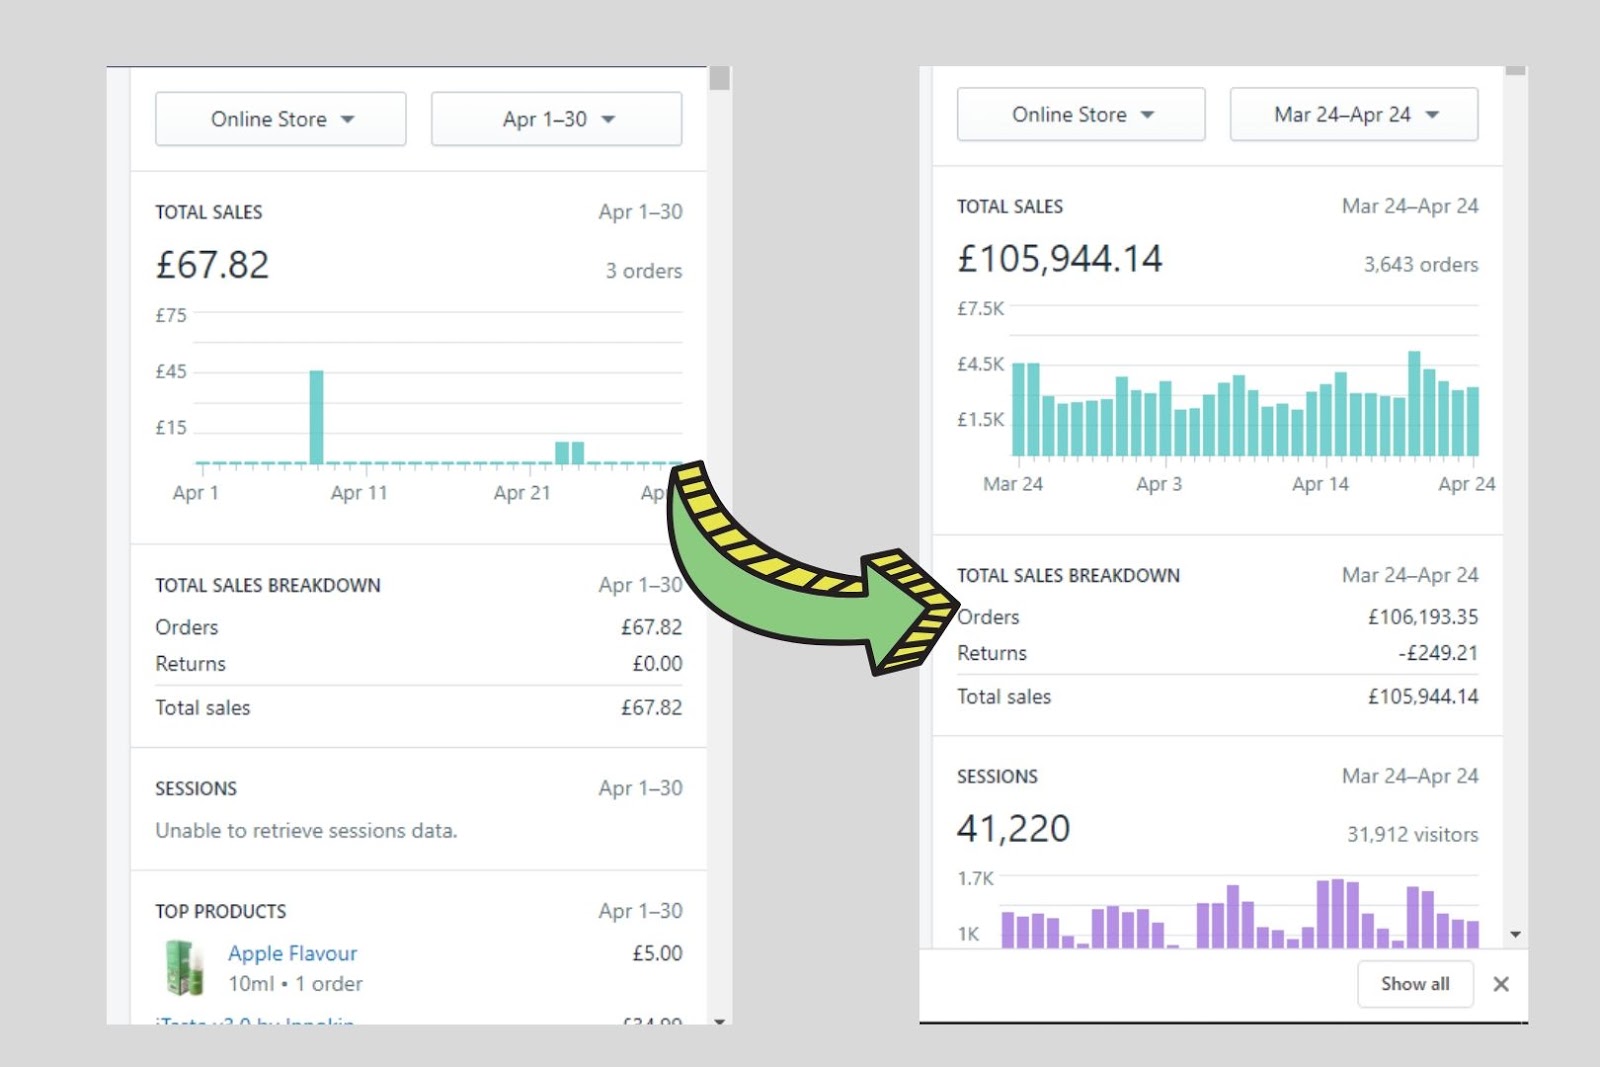Screen dimensions: 1600x1067
Task: Click the 41,220 sessions number
Action: click(1013, 828)
